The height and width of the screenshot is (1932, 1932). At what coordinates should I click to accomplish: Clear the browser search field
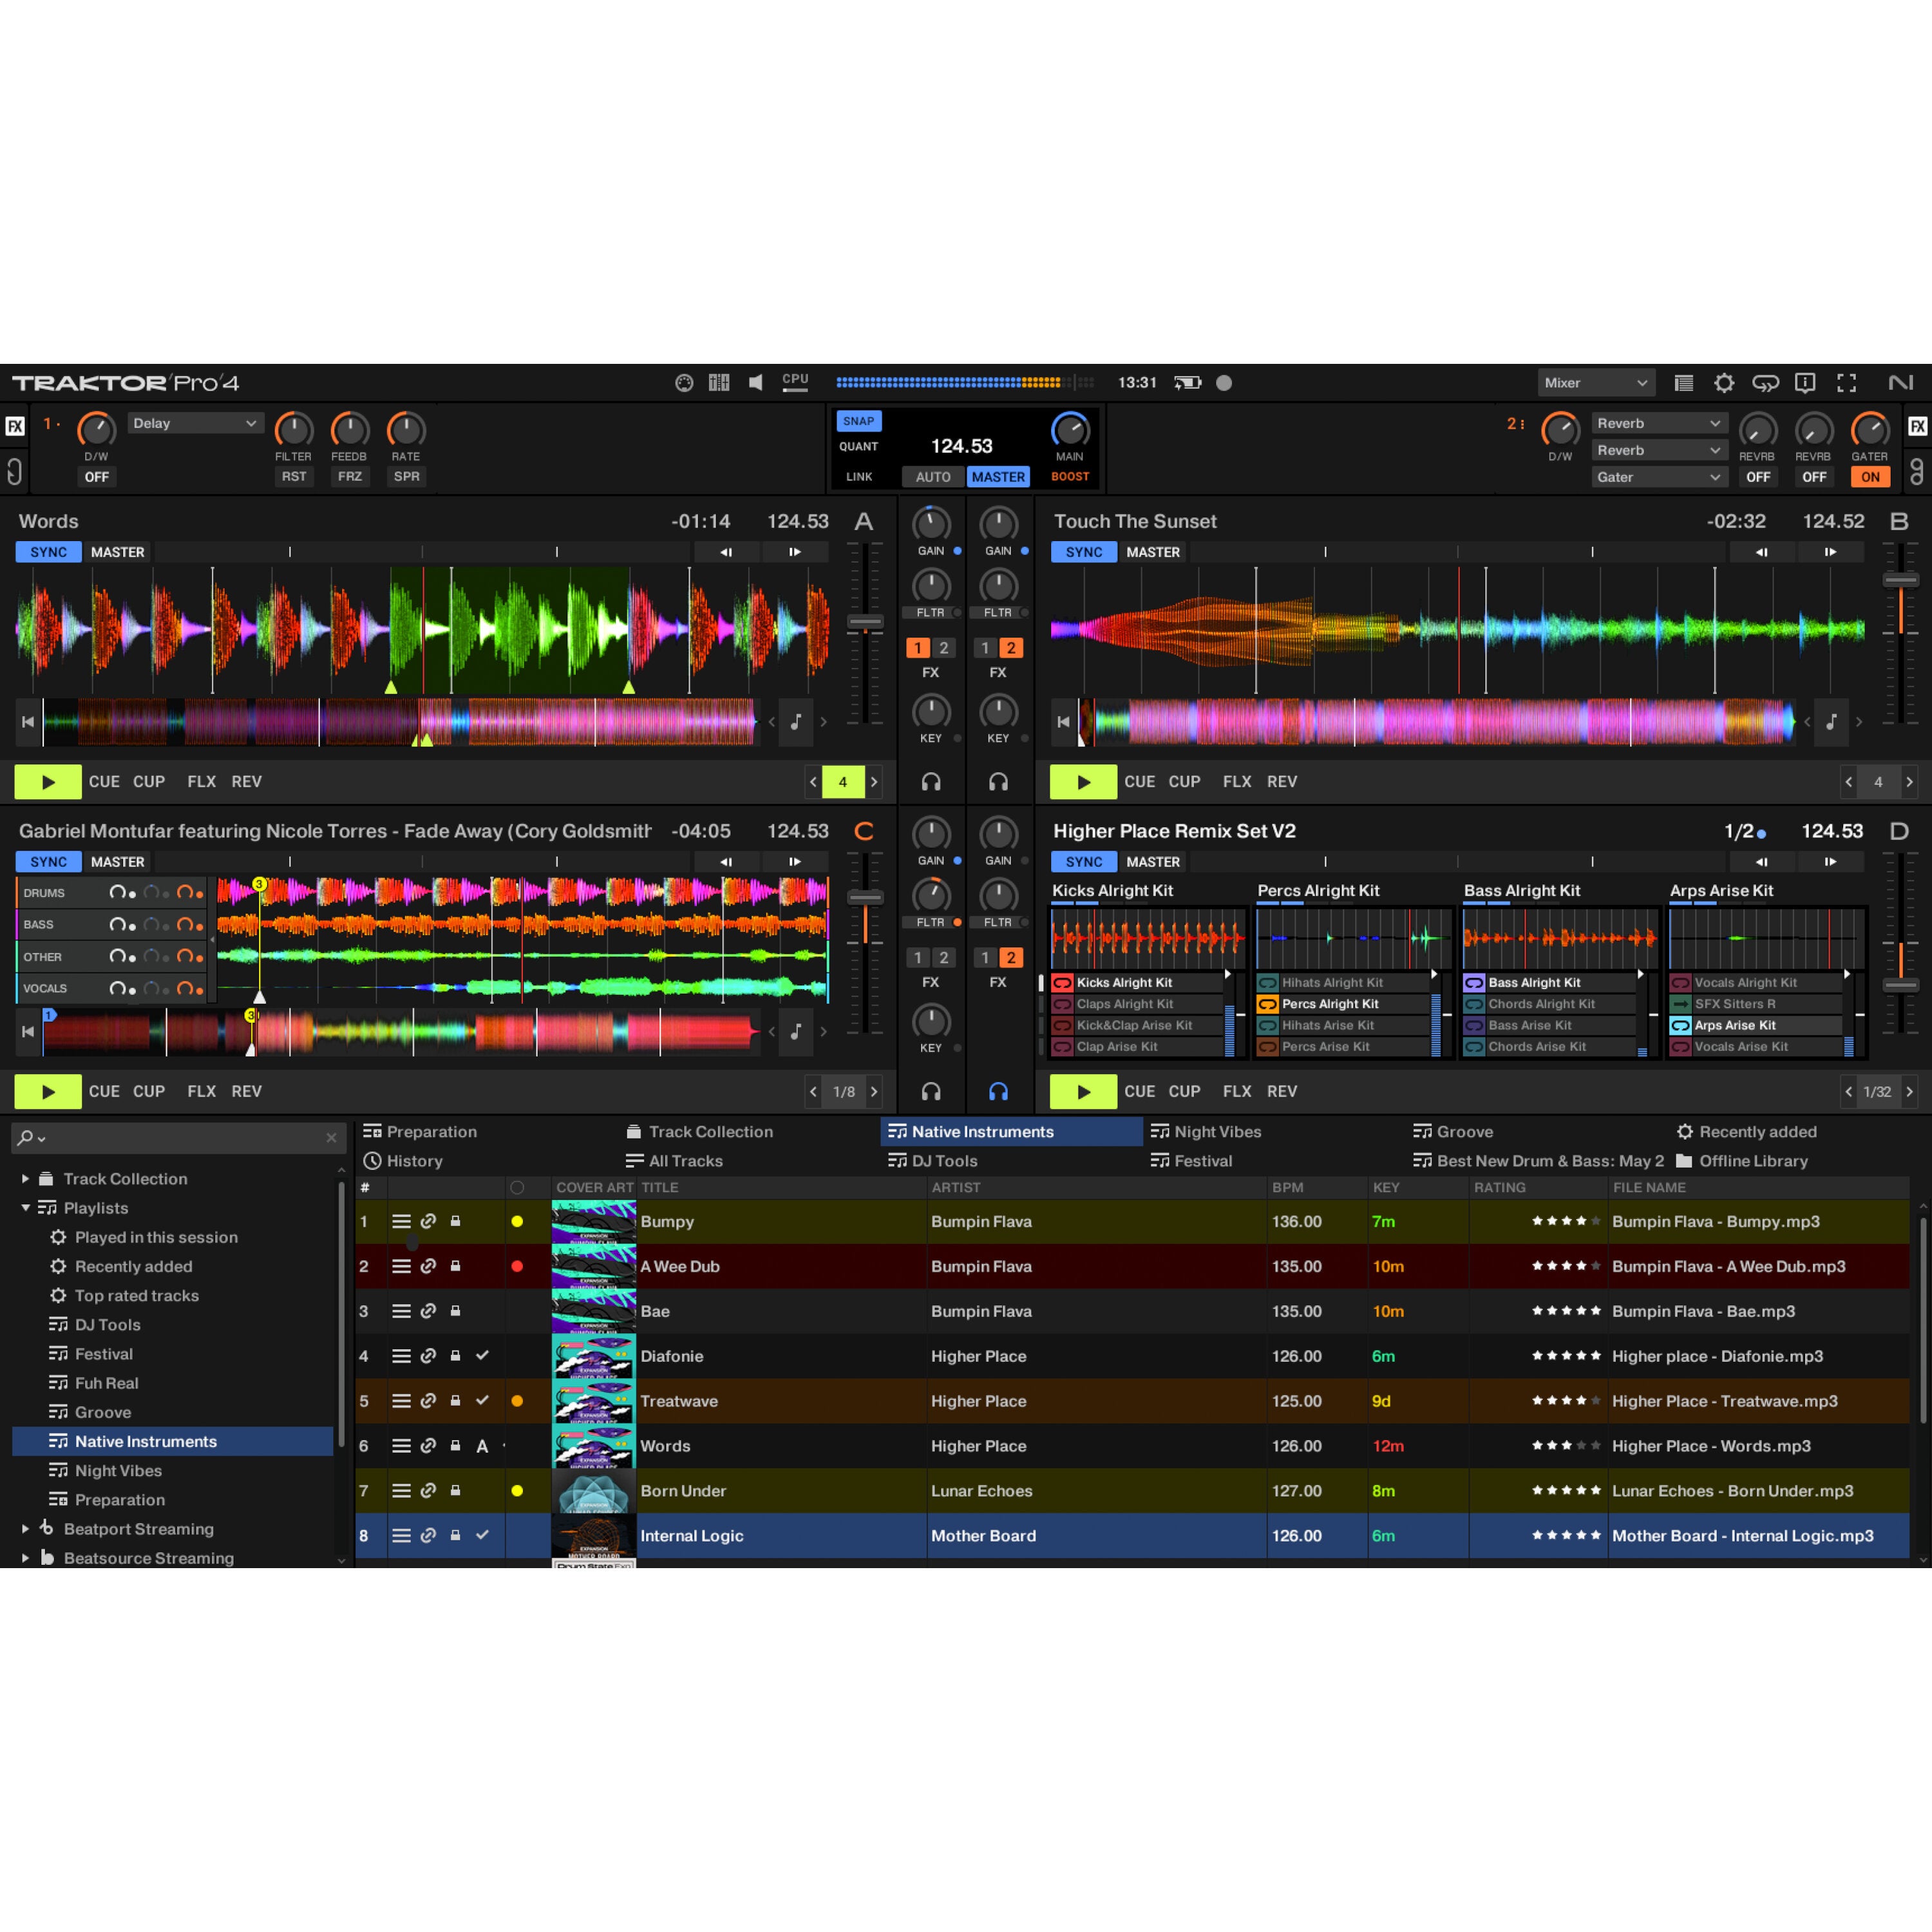(331, 1137)
